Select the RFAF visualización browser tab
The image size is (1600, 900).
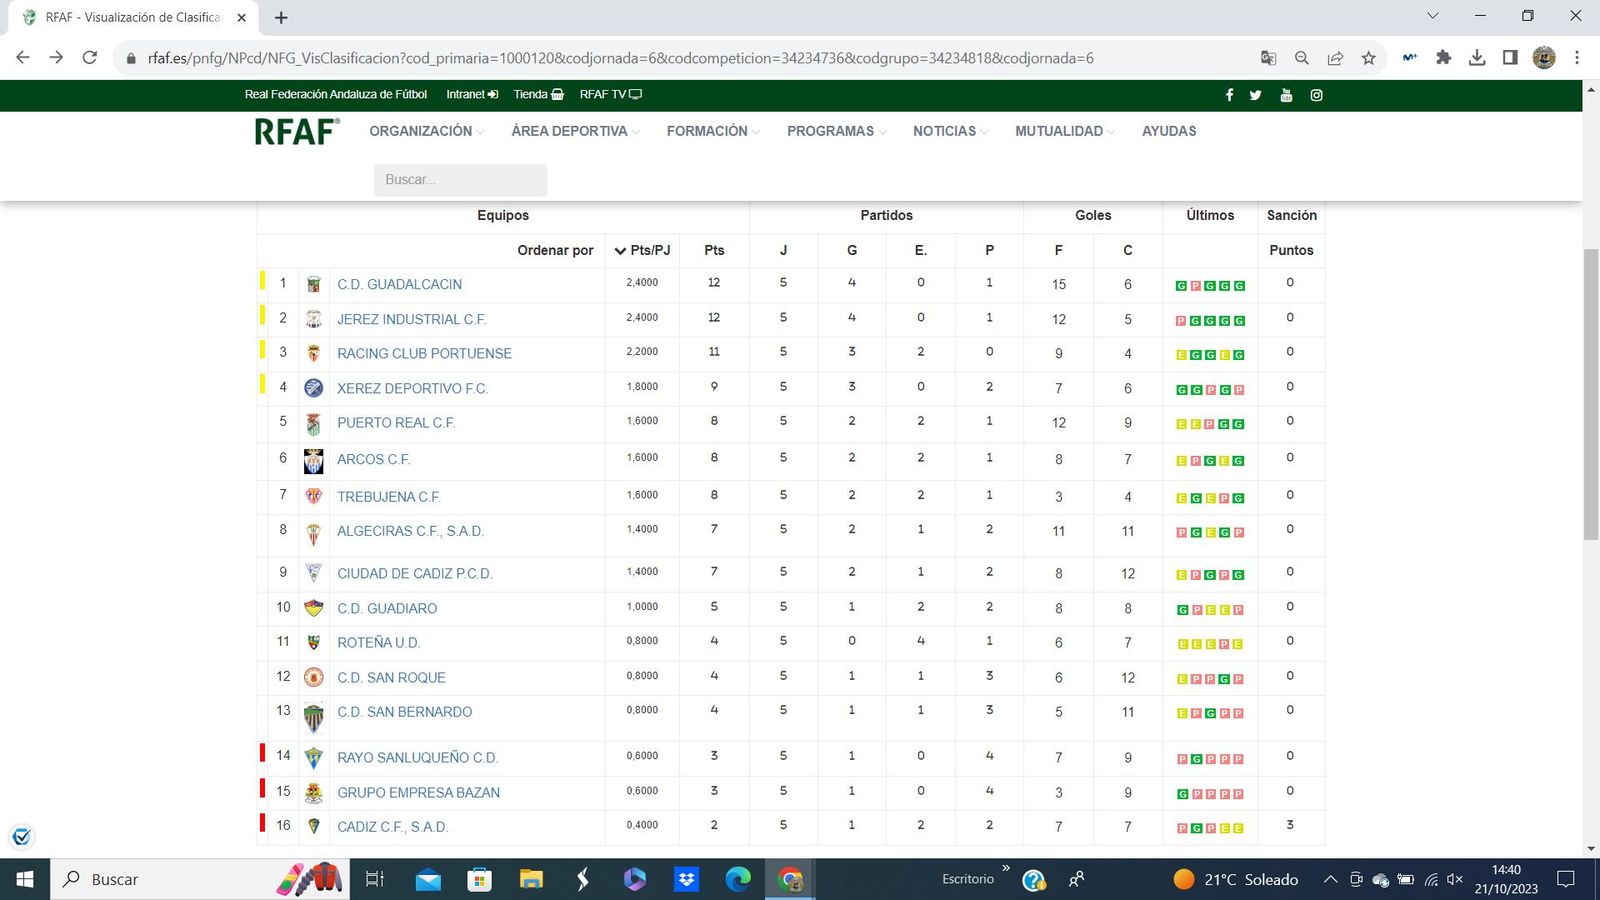tap(130, 17)
